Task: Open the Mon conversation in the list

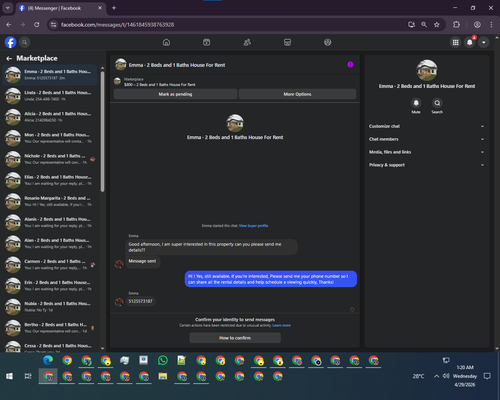Action: pos(50,138)
